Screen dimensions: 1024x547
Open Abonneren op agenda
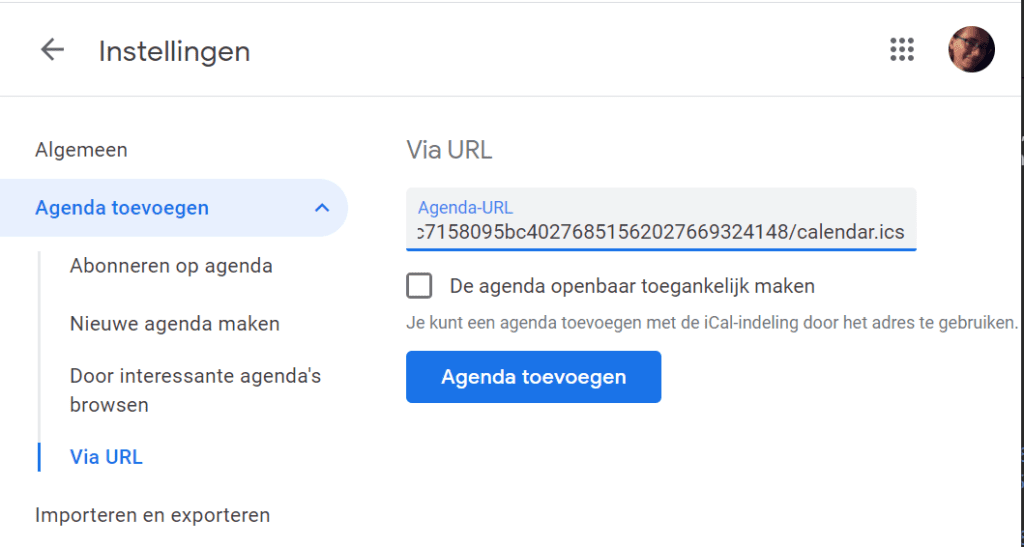171,266
